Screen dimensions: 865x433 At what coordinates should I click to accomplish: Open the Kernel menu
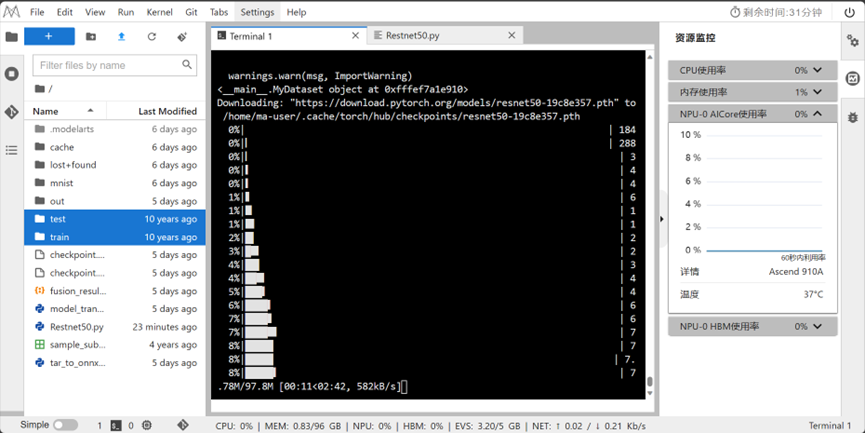point(159,12)
